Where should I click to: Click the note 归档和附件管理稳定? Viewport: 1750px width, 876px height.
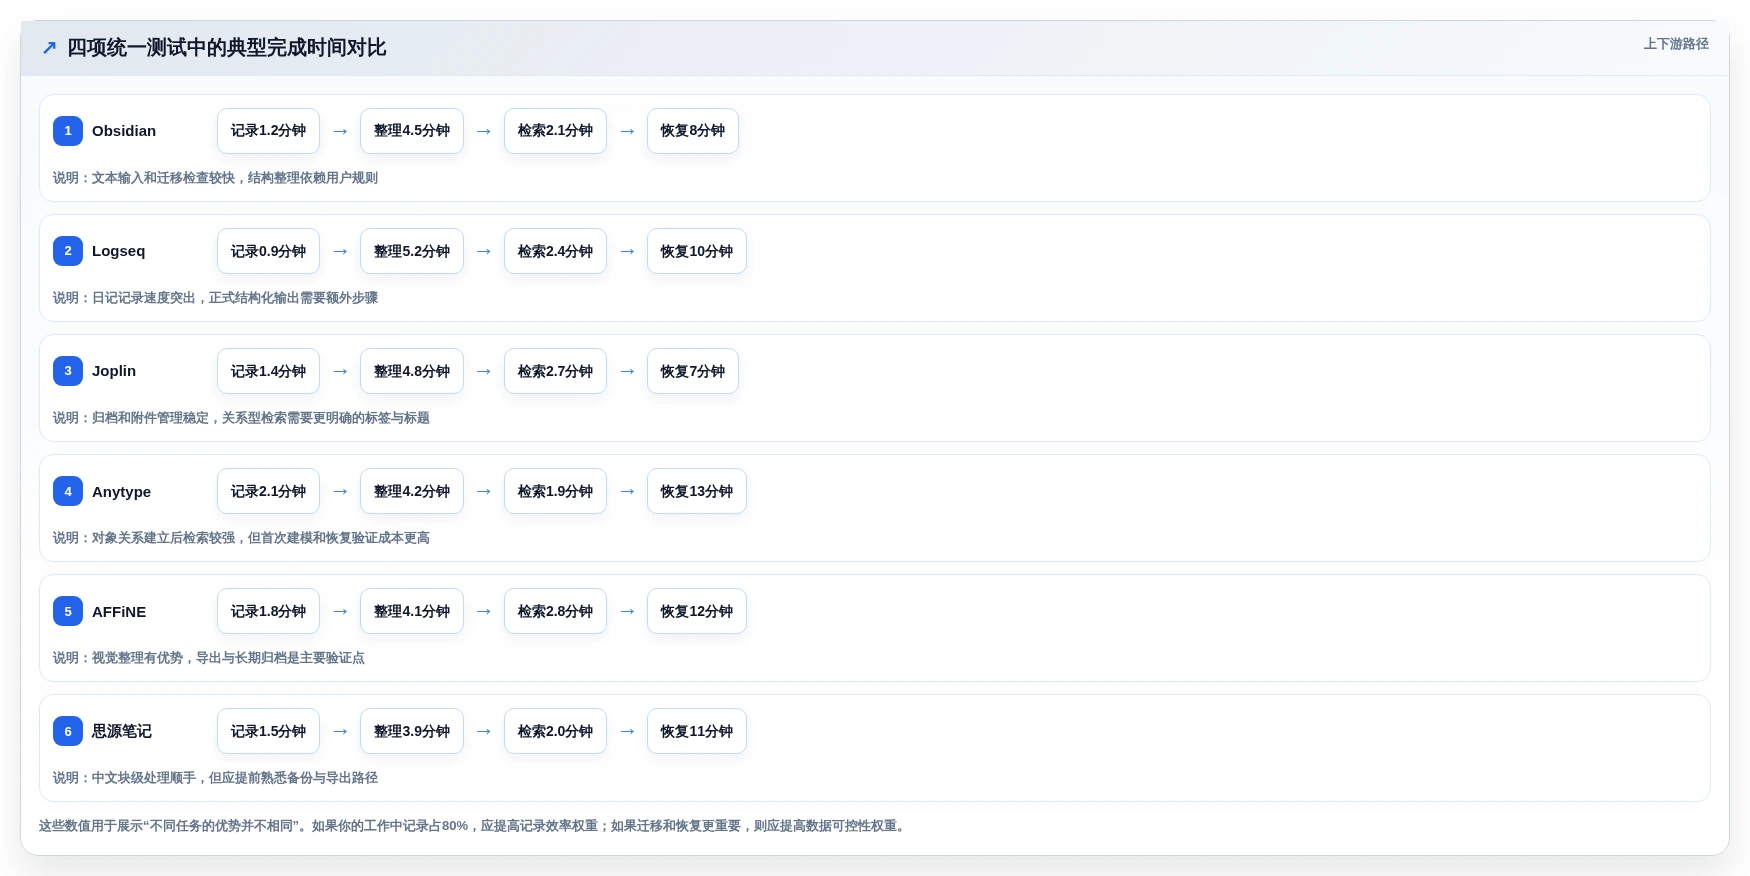(241, 418)
